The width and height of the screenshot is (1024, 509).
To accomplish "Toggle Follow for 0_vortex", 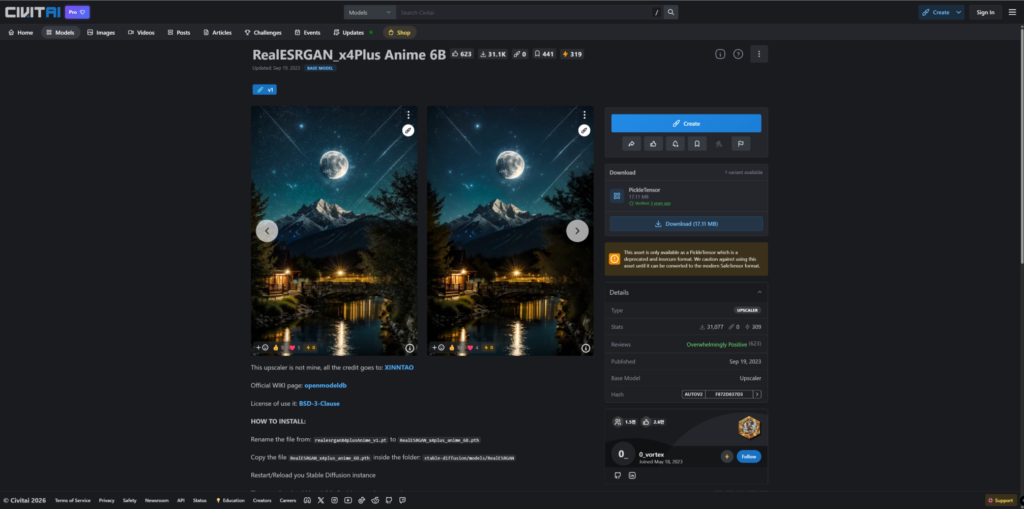I will (748, 456).
